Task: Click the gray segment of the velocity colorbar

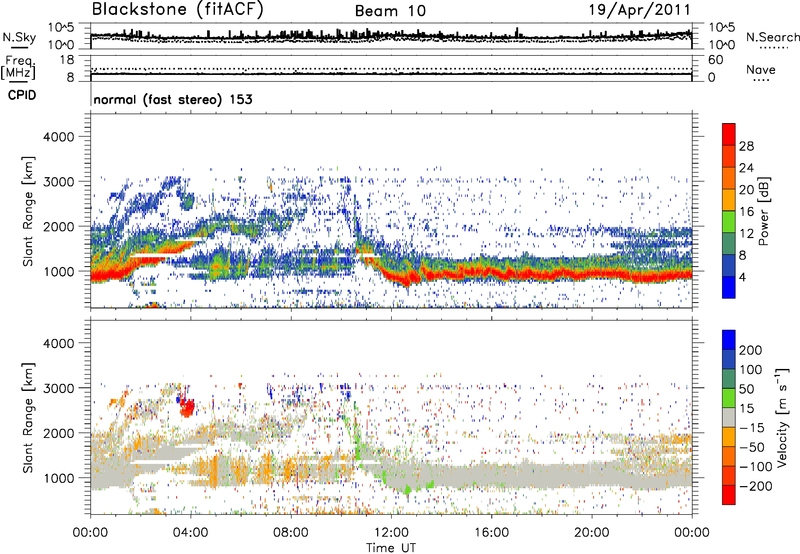Action: coord(729,417)
